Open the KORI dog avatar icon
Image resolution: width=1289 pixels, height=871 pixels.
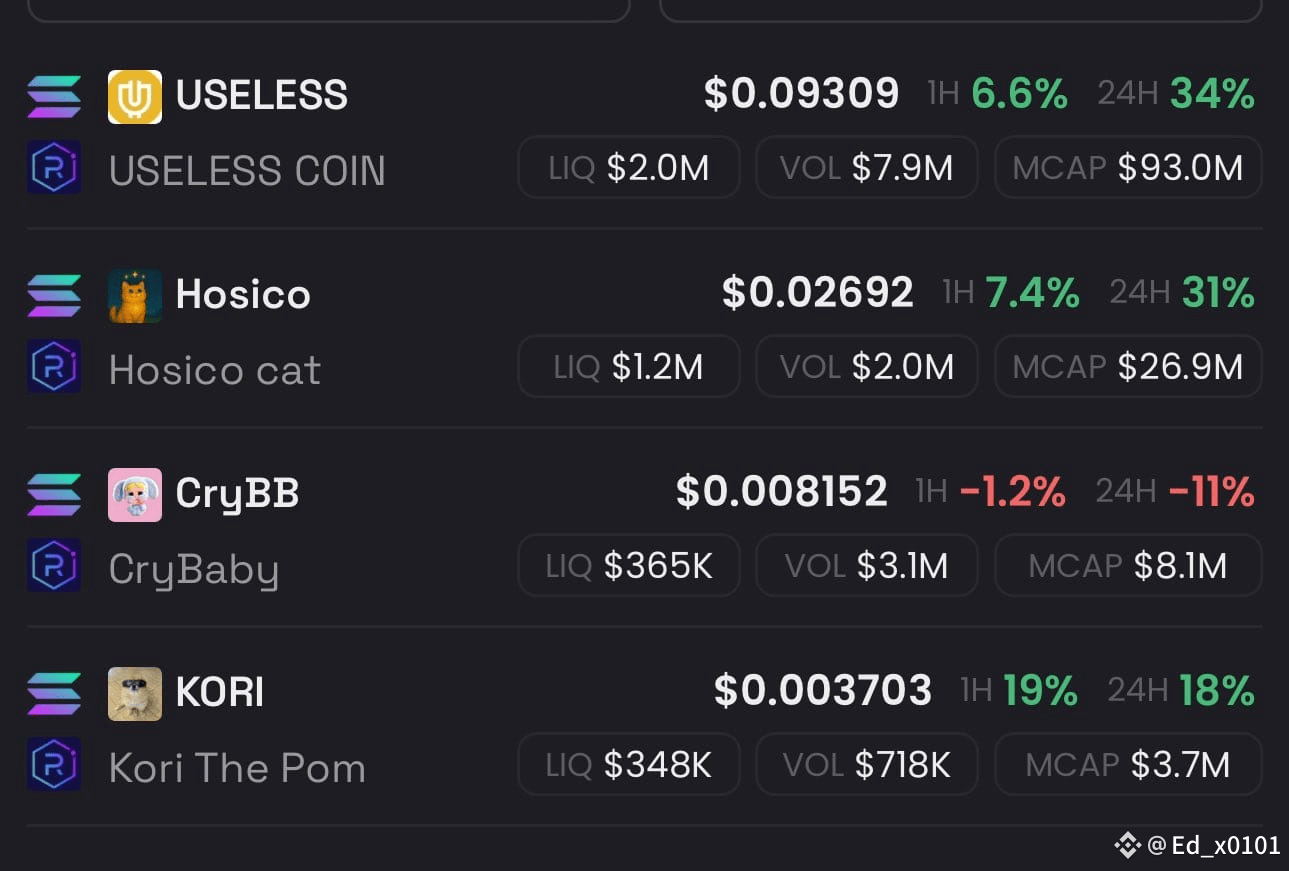pyautogui.click(x=135, y=694)
